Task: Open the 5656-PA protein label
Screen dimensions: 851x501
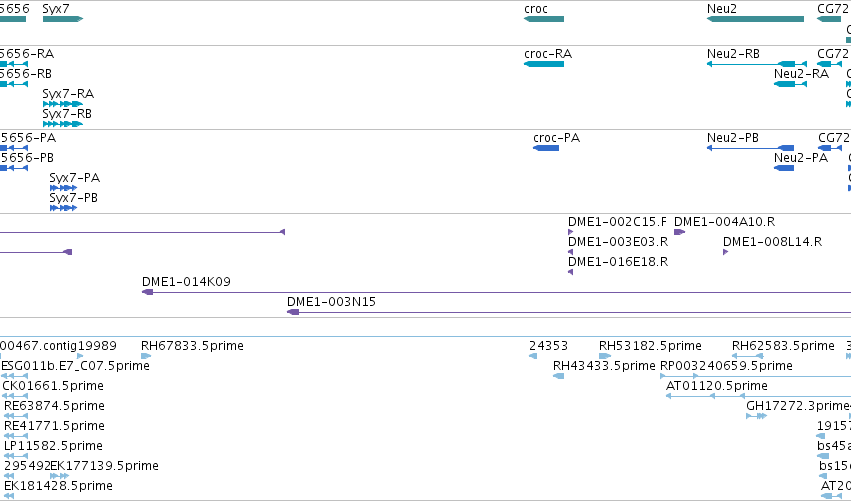Action: coord(28,138)
